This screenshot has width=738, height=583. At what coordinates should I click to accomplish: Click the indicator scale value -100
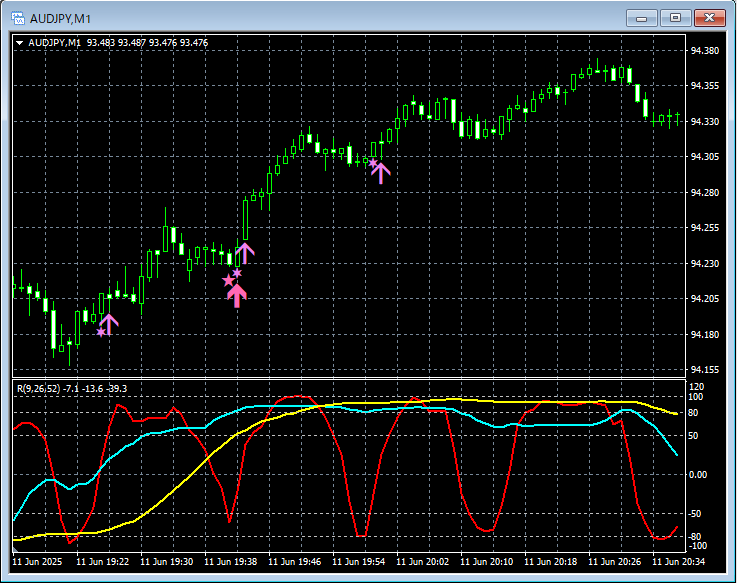point(698,546)
